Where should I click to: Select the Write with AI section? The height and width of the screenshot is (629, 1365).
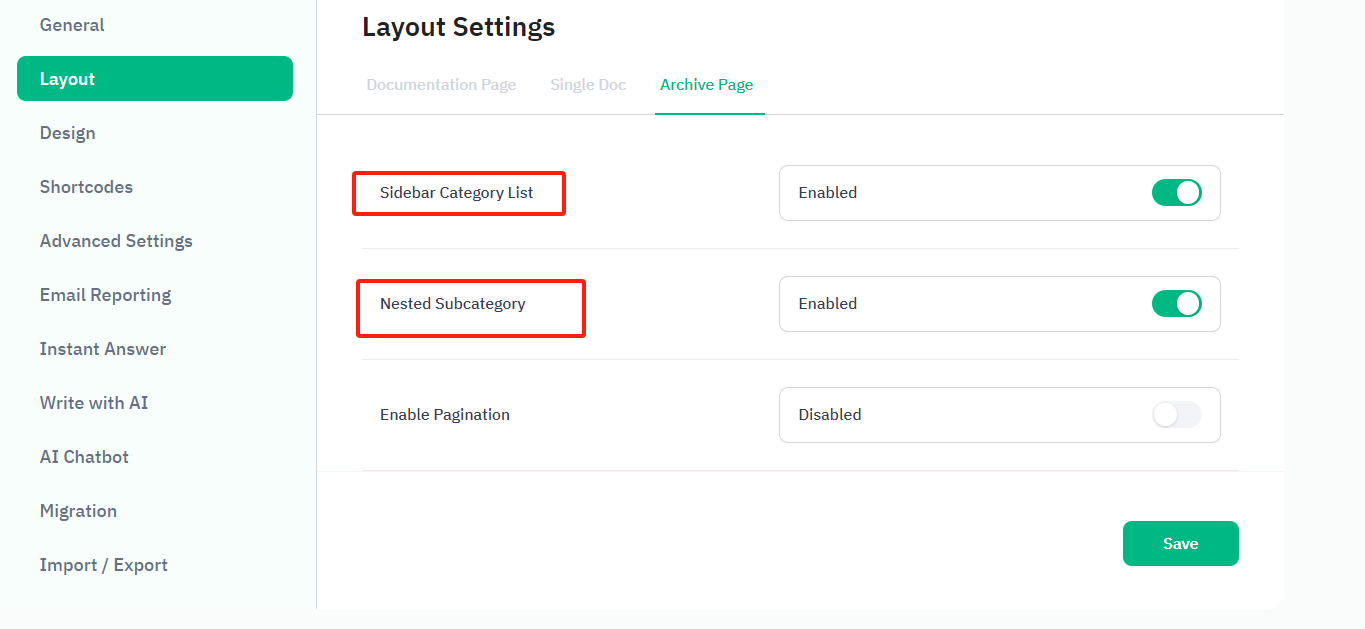(94, 403)
